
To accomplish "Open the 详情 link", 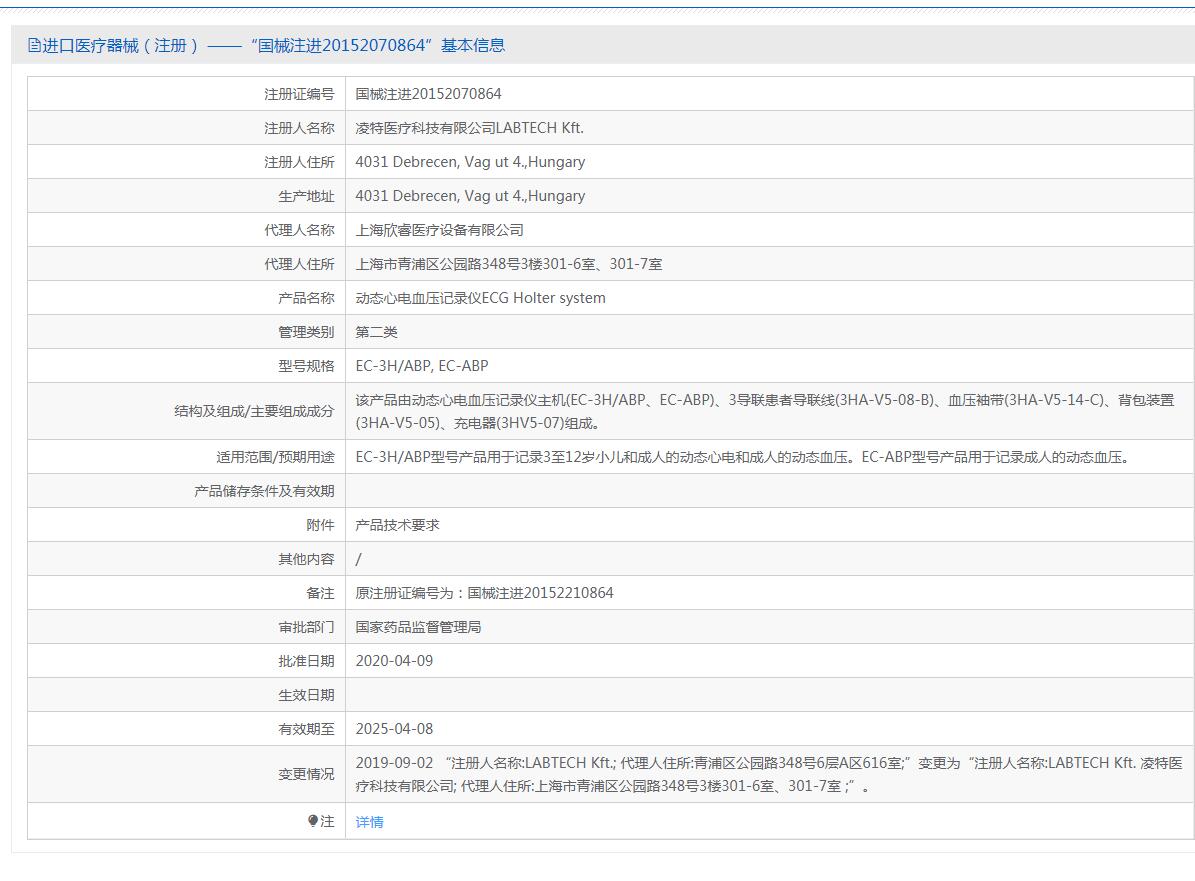I will point(369,822).
